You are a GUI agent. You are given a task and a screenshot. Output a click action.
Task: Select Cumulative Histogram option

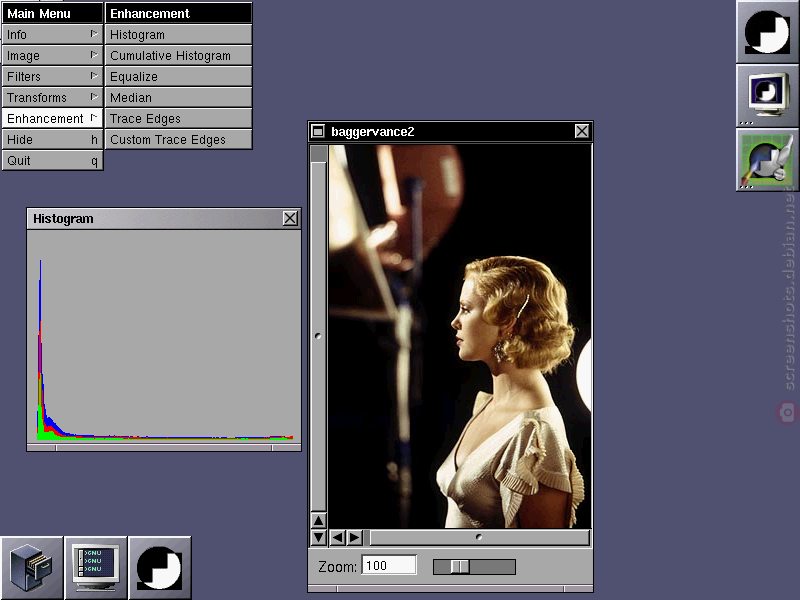178,56
